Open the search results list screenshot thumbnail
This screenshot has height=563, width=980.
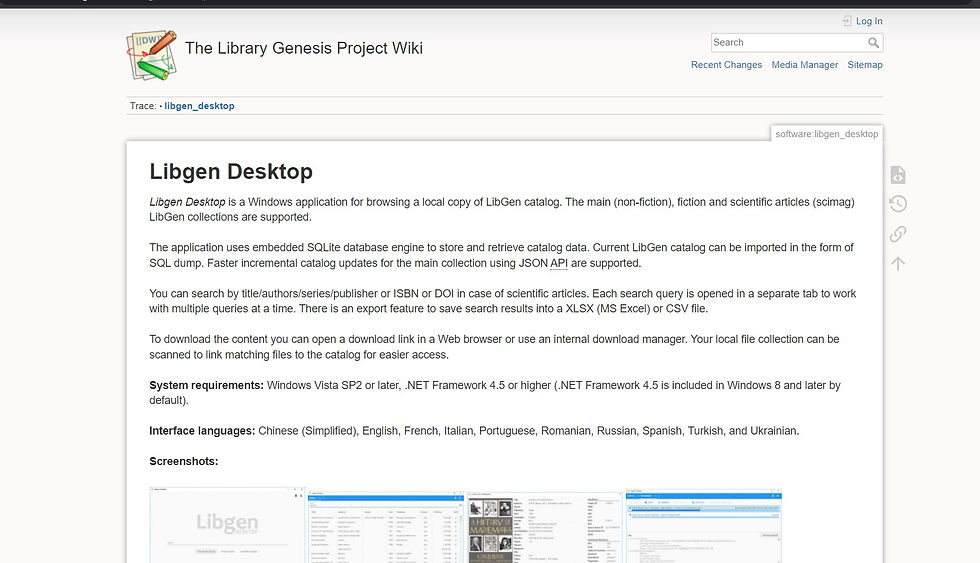coord(386,526)
